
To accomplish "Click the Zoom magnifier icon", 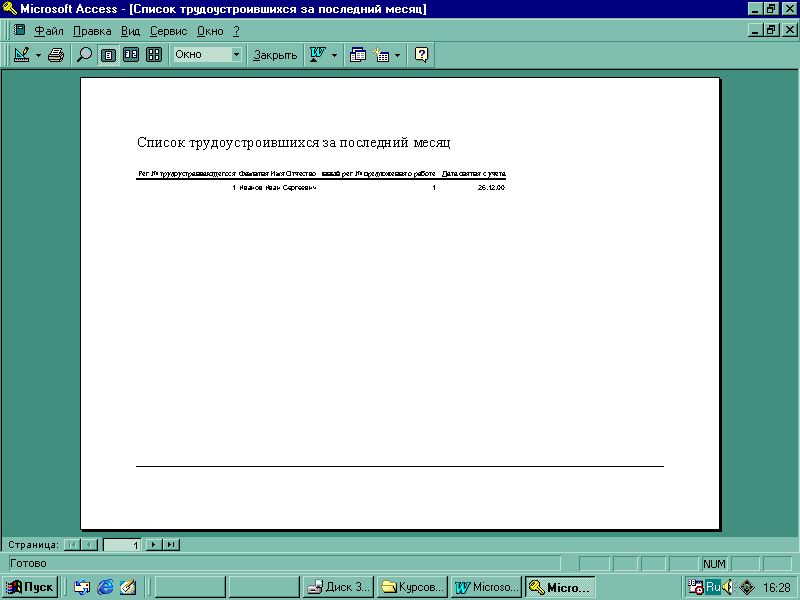I will (85, 55).
